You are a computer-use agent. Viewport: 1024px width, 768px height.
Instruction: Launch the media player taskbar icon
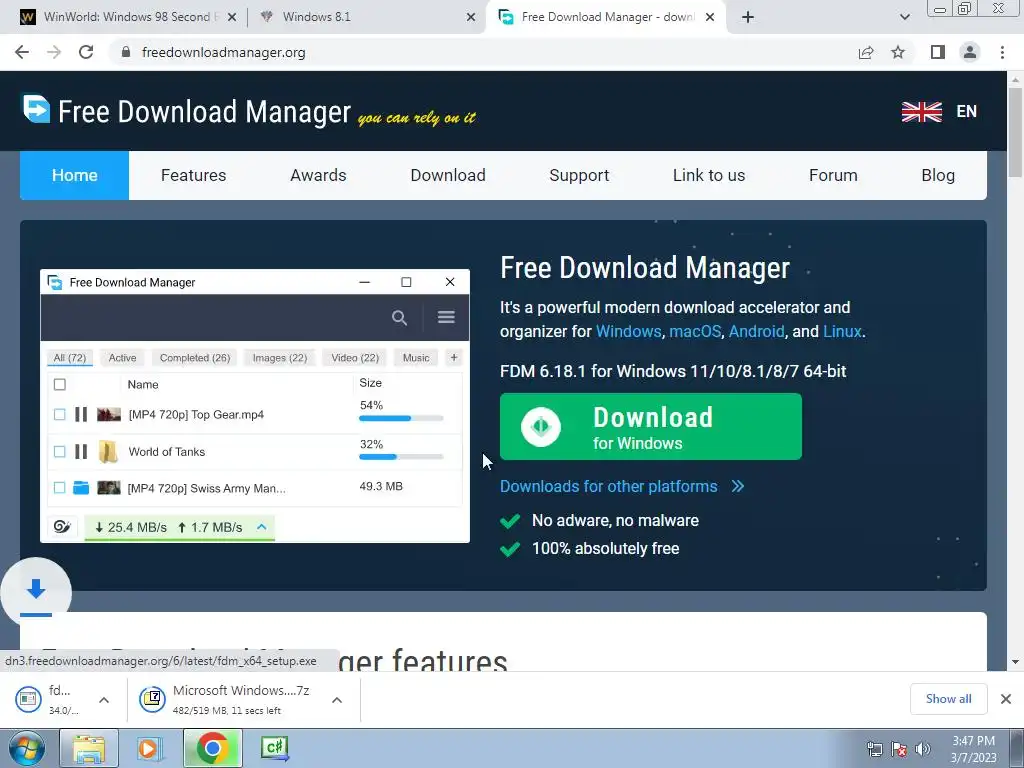(148, 748)
